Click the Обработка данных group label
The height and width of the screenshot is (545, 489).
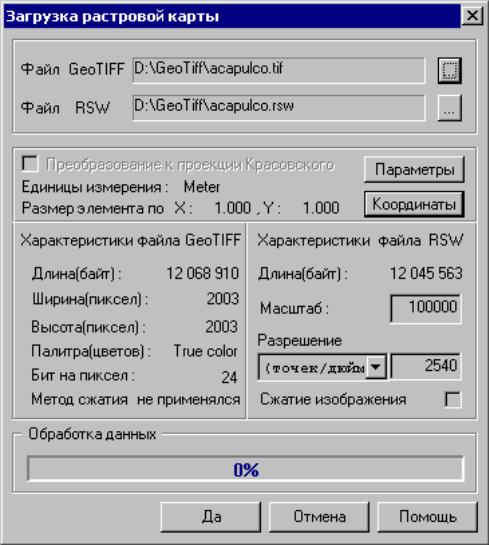tap(92, 434)
